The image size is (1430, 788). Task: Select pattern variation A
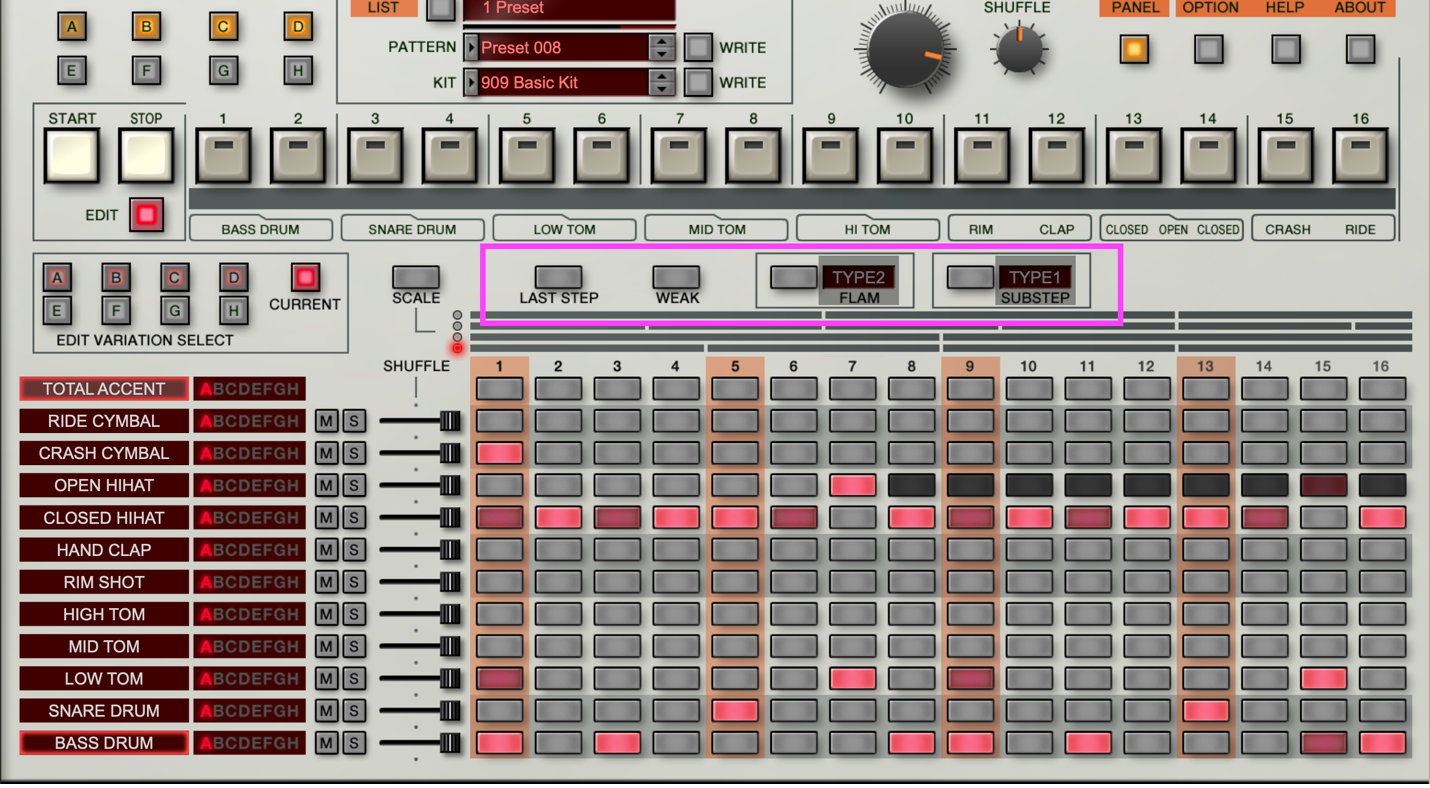coord(57,276)
